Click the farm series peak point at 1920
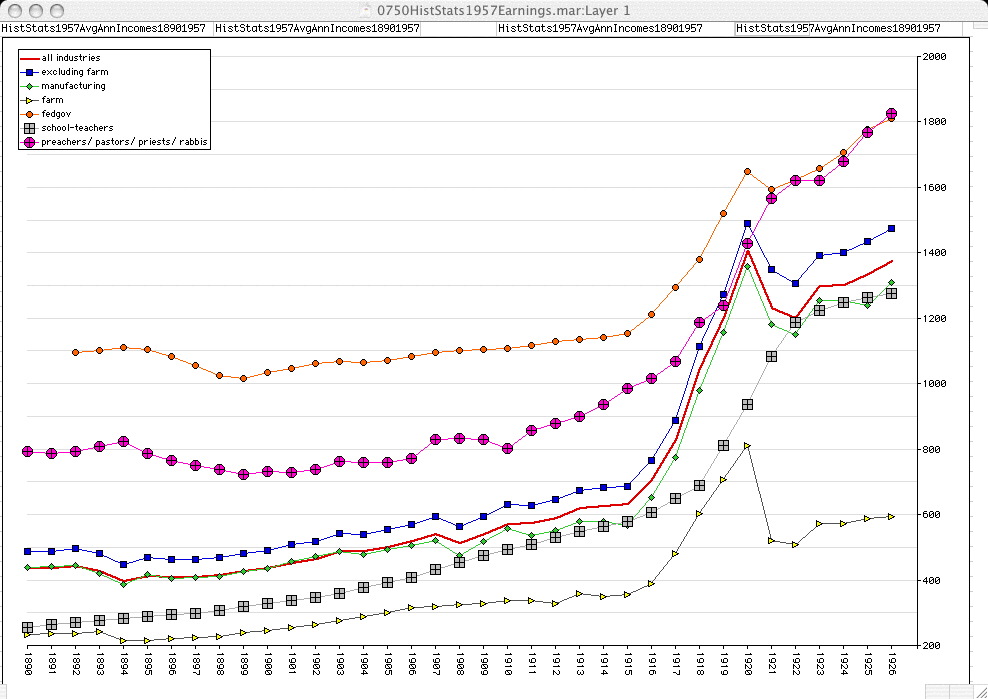The width and height of the screenshot is (988, 699). coord(747,446)
